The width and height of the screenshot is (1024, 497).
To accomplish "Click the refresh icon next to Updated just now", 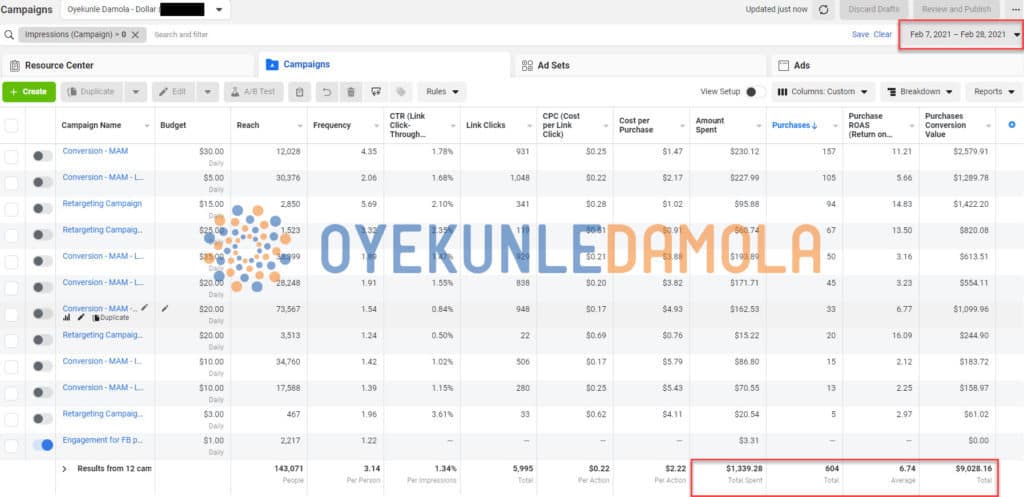I will [824, 10].
